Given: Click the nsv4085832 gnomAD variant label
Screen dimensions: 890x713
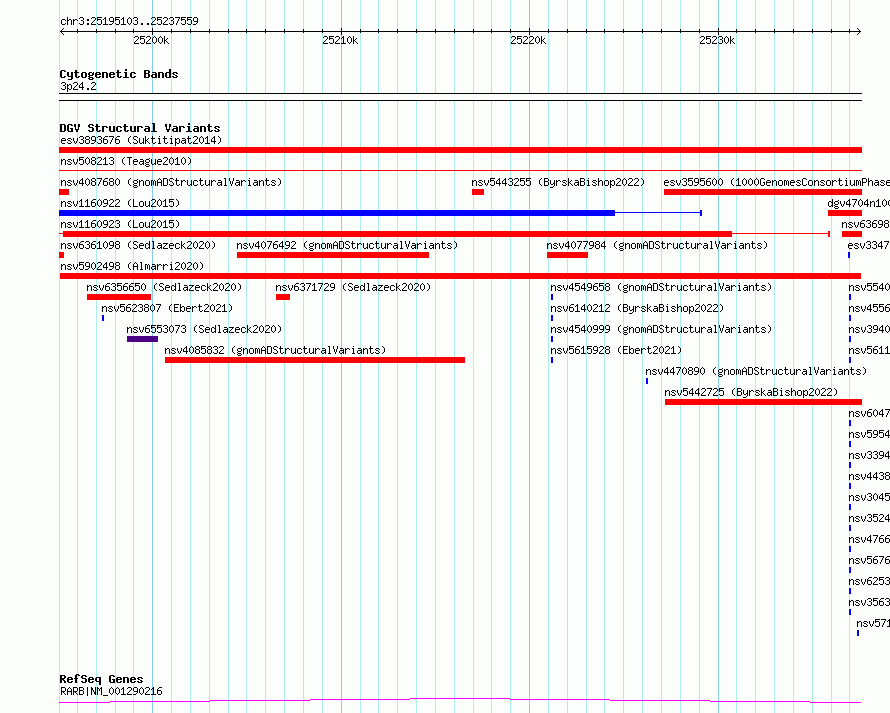Looking at the screenshot, I should coord(275,350).
